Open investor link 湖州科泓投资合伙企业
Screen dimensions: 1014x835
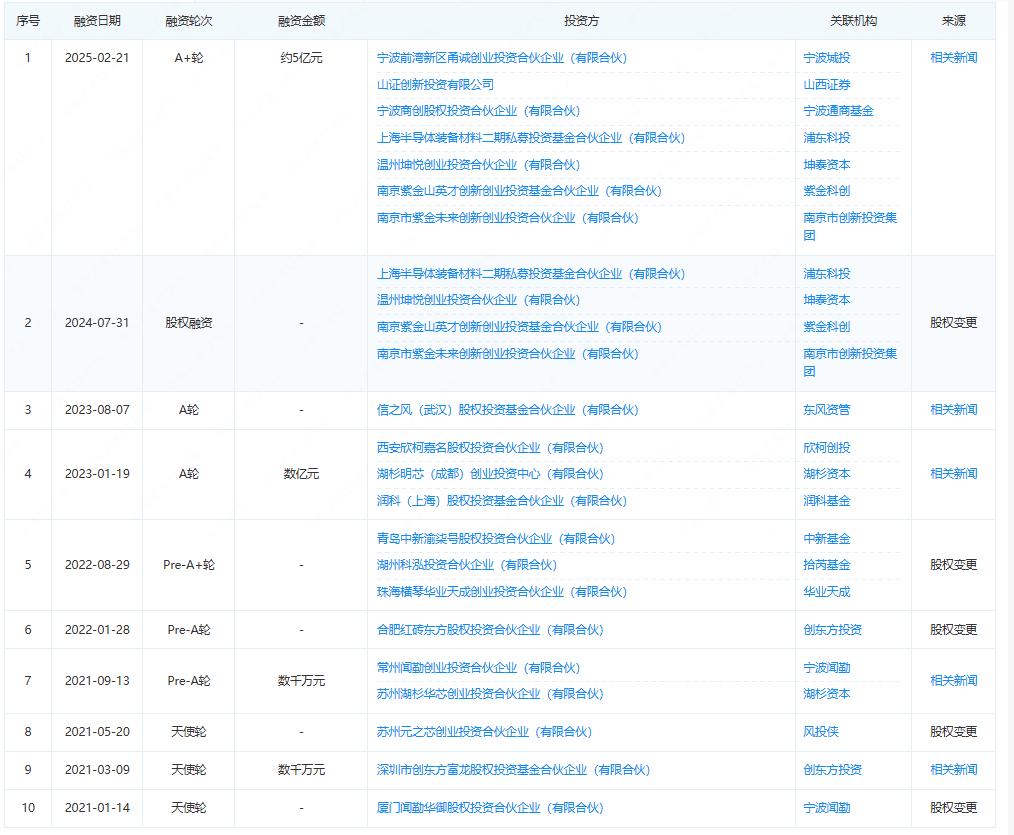click(467, 565)
